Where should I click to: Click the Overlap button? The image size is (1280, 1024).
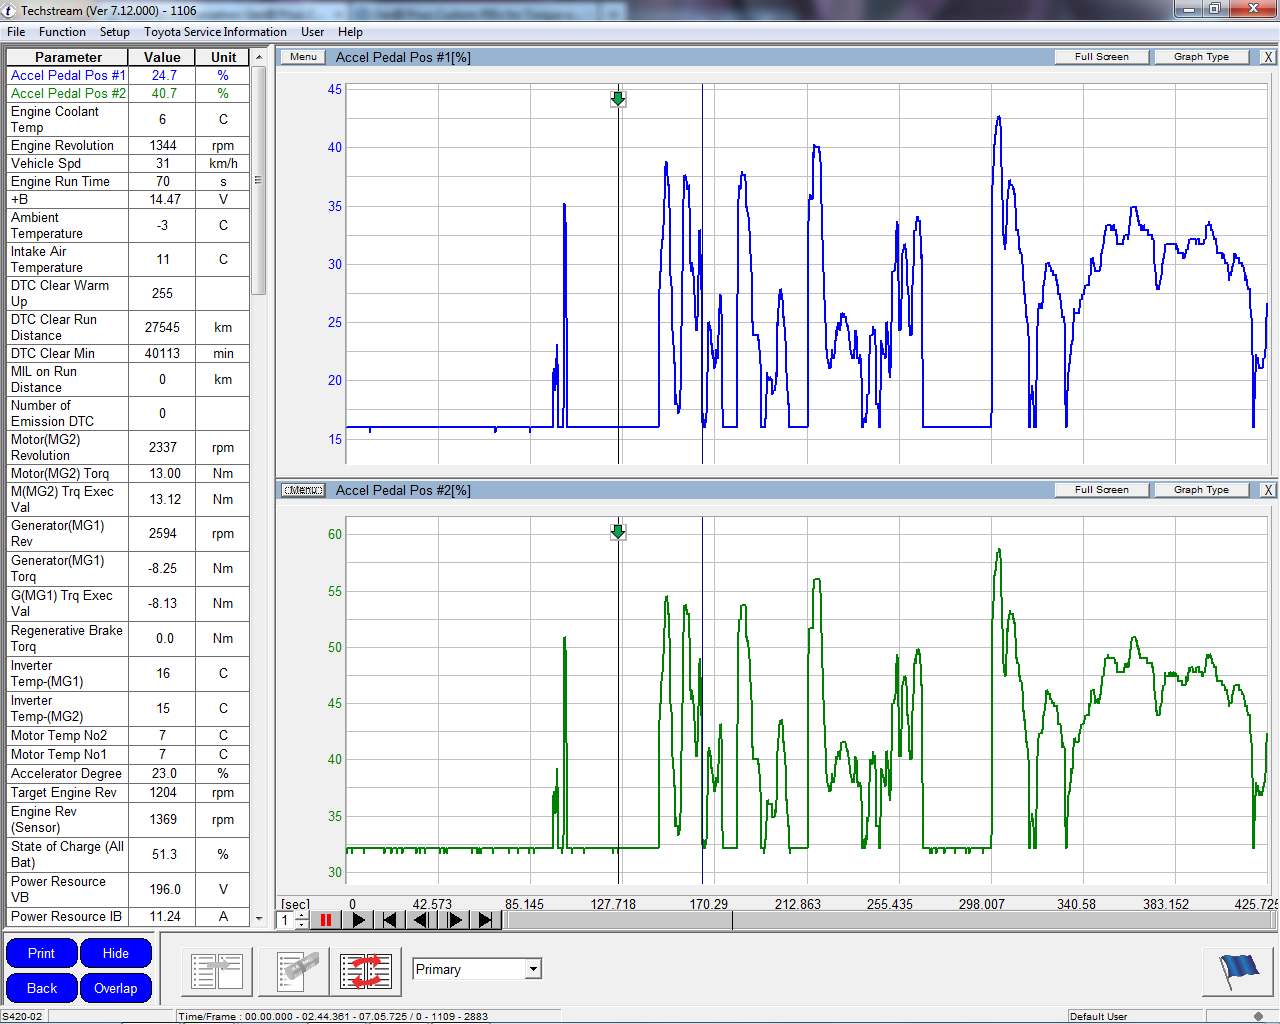pos(116,988)
